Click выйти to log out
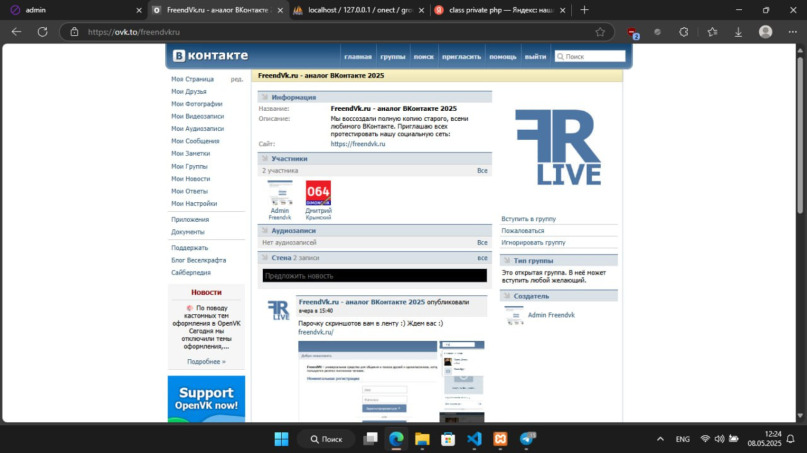Viewport: 807px width, 453px height. tap(535, 57)
